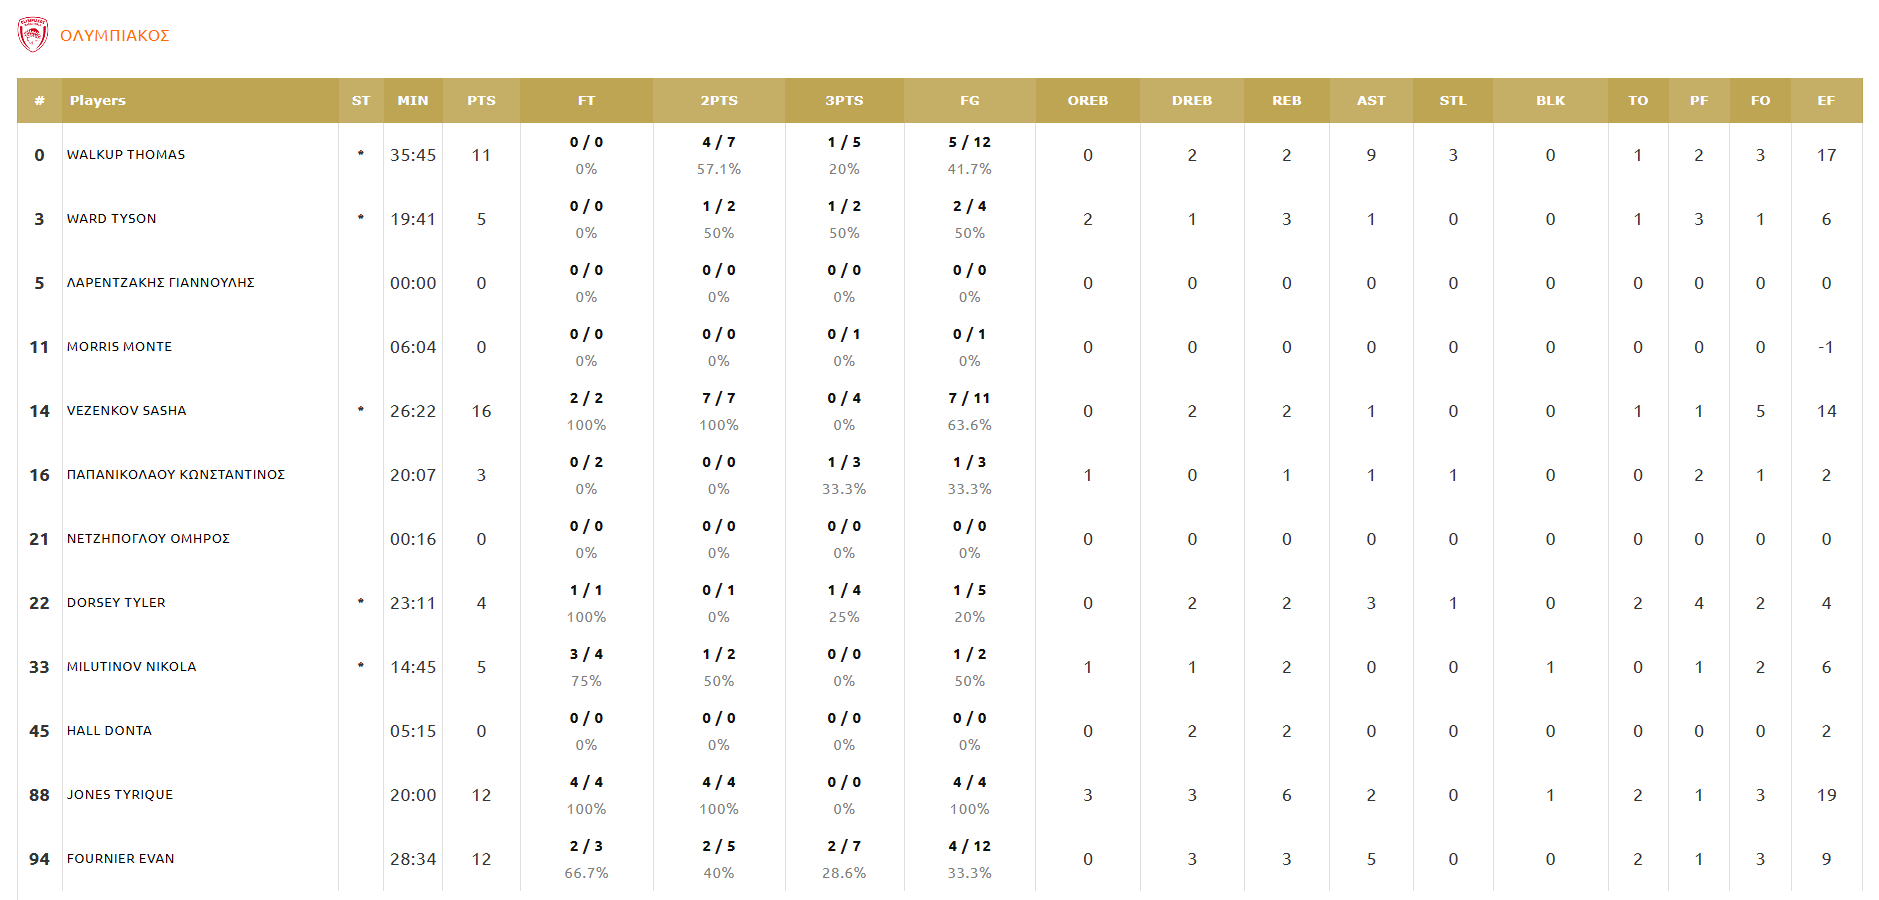Click the EF efficiency column header
This screenshot has height=900, width=1879.
tap(1826, 101)
